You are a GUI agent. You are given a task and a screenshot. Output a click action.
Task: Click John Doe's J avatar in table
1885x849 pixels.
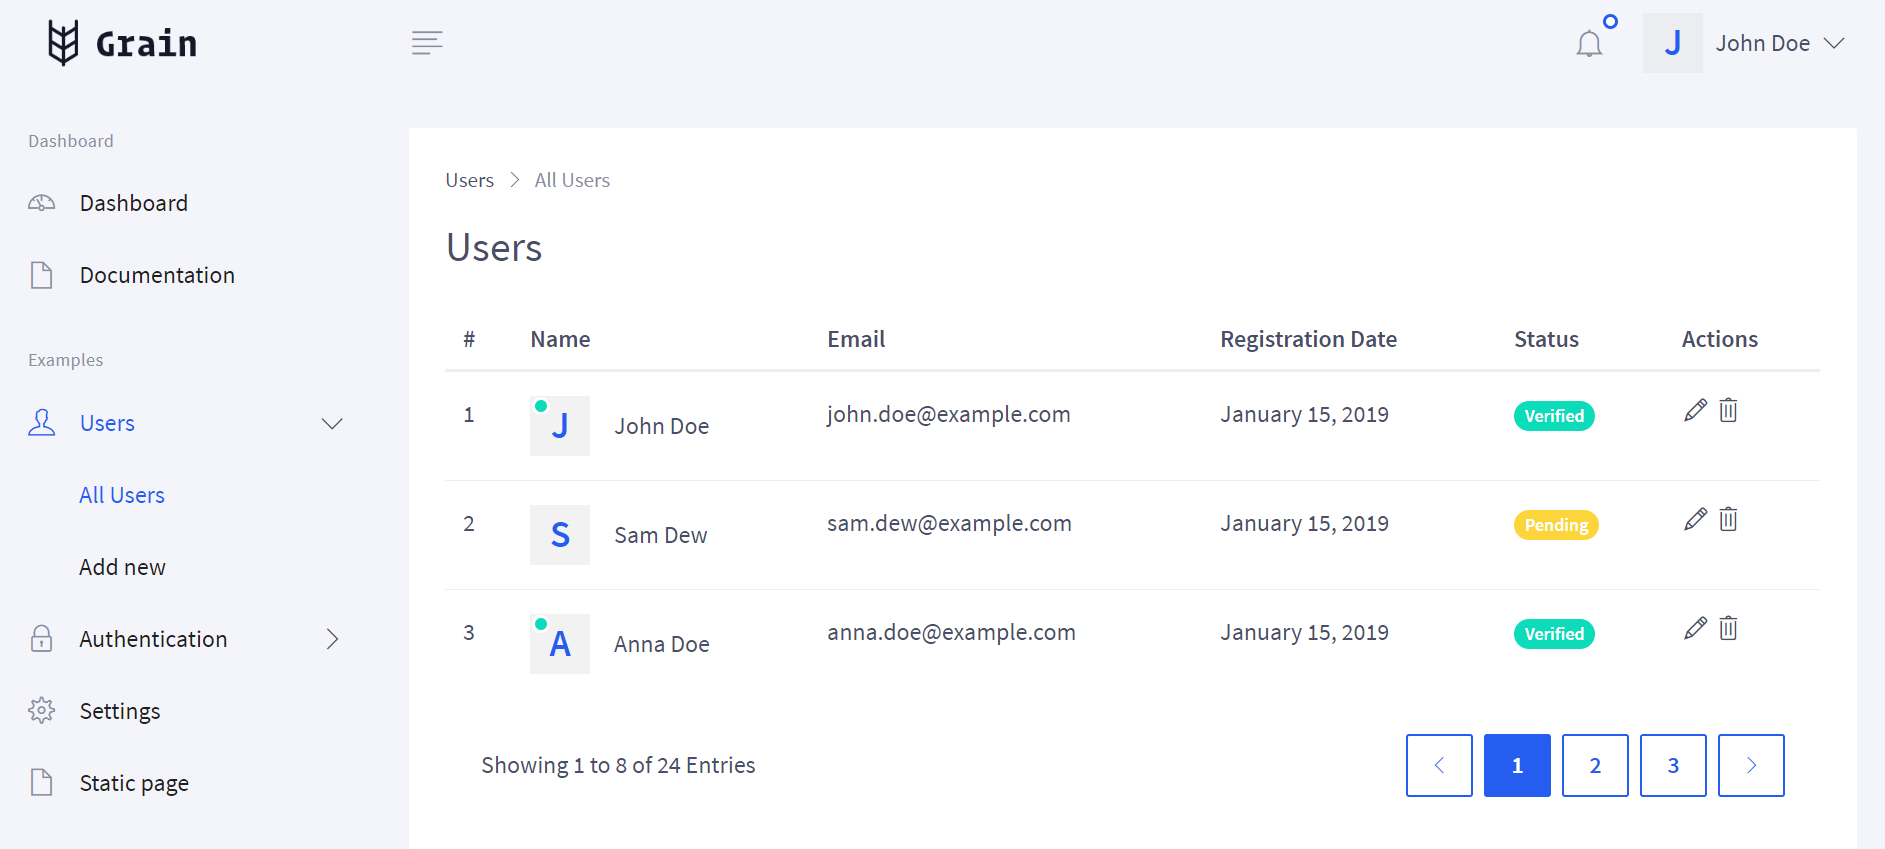pos(560,426)
